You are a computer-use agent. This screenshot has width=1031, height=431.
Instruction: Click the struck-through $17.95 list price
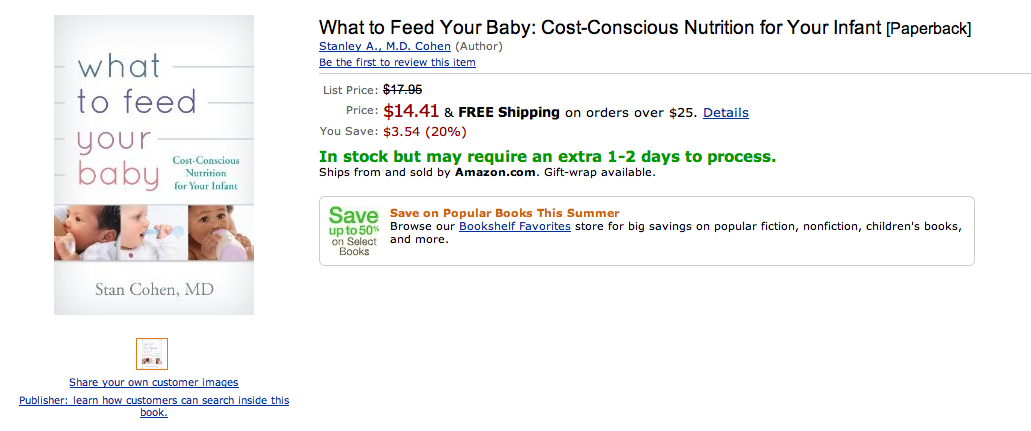[402, 89]
